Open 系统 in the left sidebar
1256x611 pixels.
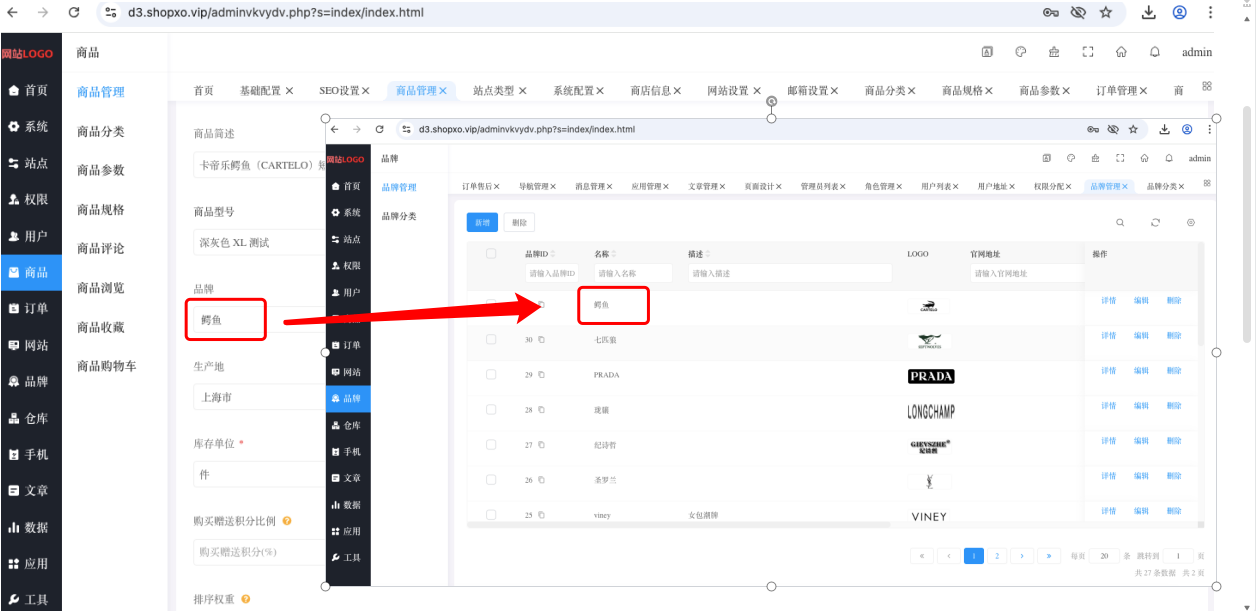(30, 127)
